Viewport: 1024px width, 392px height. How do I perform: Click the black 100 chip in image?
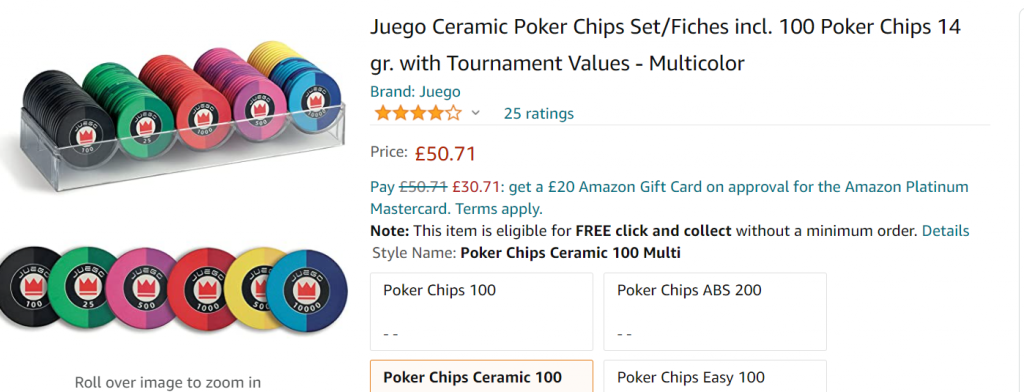(x=29, y=287)
